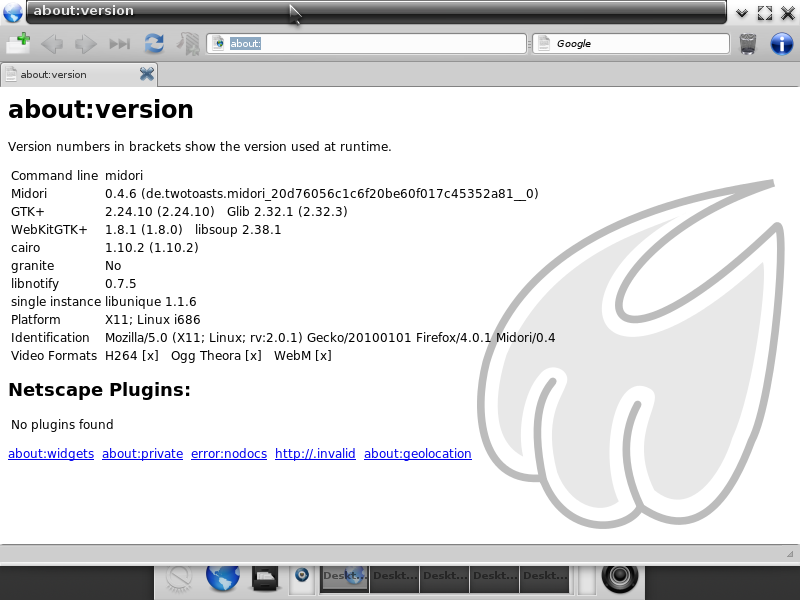Click the 'libunique 1.1.6' value

click(151, 302)
